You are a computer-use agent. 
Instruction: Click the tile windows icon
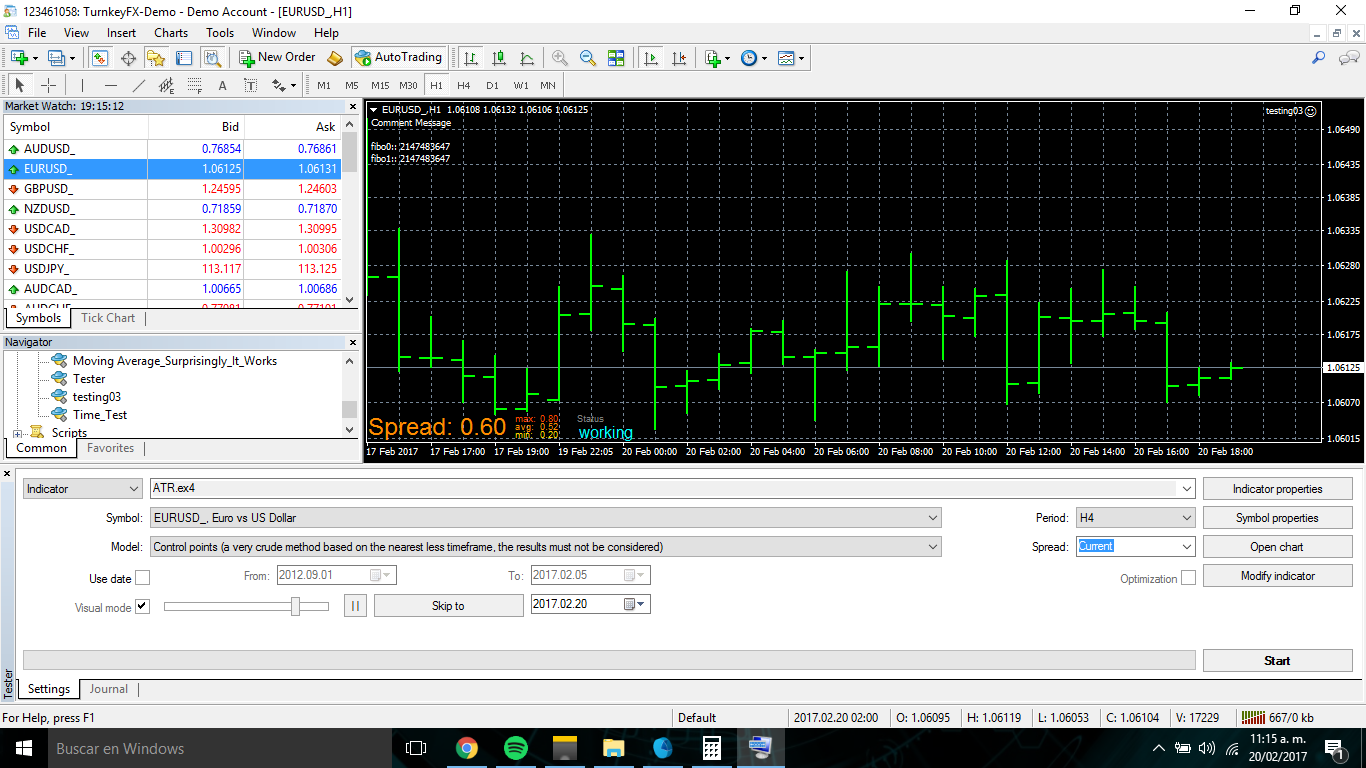coord(616,58)
